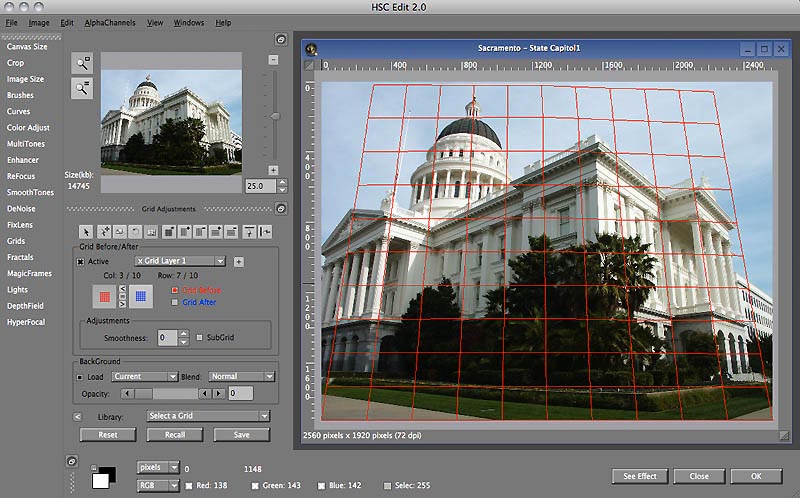This screenshot has width=800, height=498.
Task: Select the undo curved-arrow grid tool
Action: click(135, 232)
